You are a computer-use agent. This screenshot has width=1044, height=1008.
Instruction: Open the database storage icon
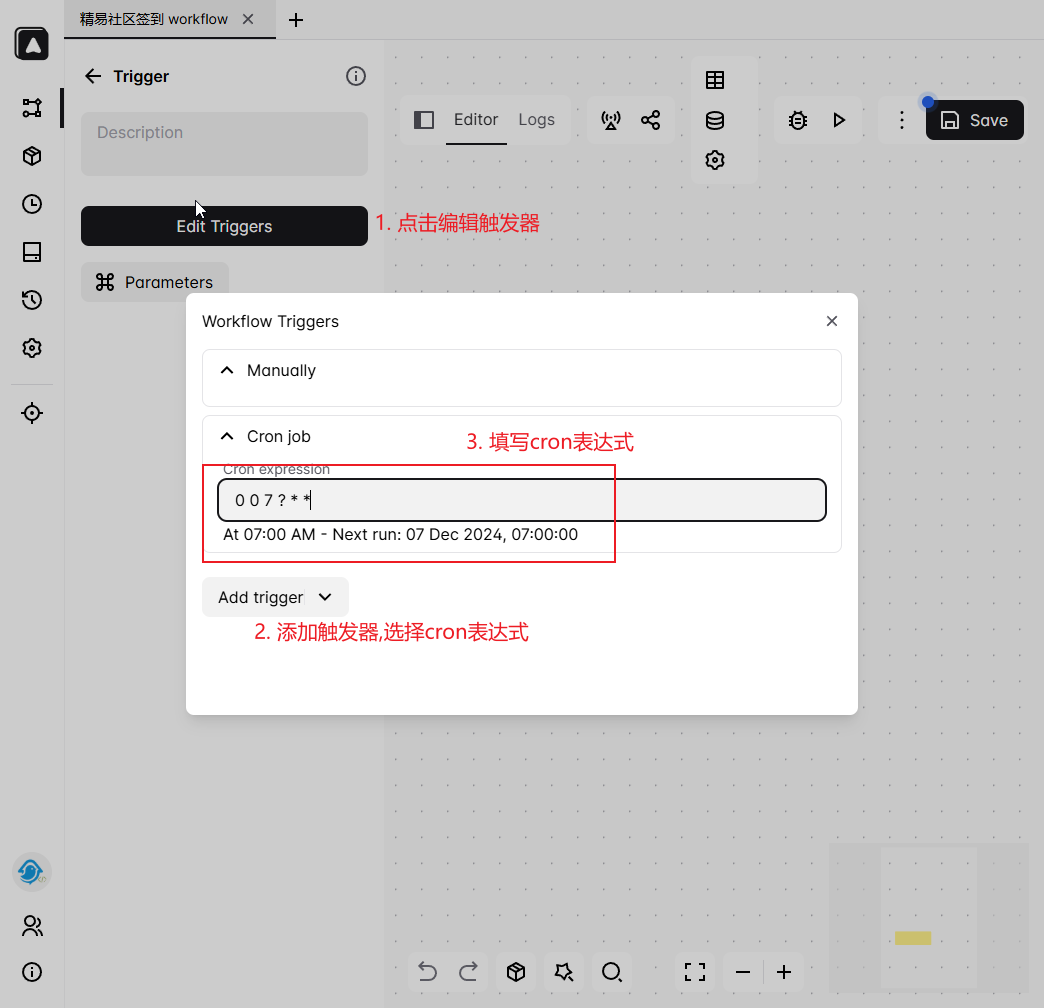715,120
